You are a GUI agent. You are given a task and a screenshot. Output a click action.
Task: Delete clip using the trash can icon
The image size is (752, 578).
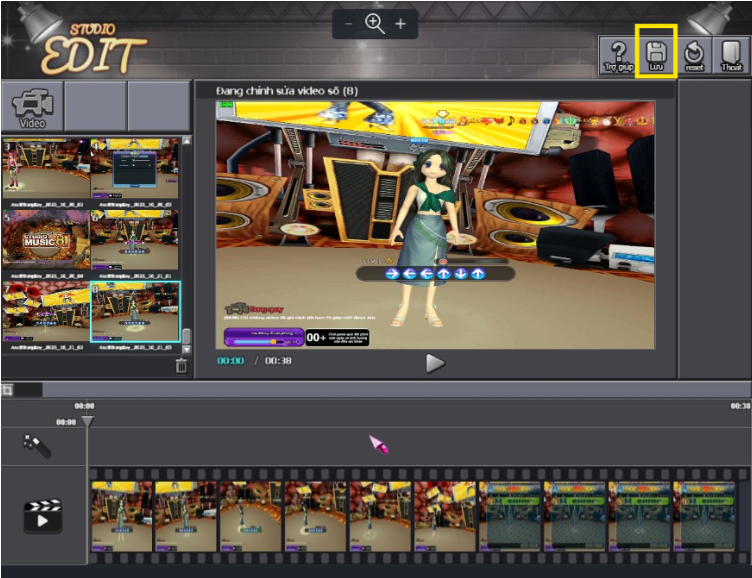[x=181, y=365]
